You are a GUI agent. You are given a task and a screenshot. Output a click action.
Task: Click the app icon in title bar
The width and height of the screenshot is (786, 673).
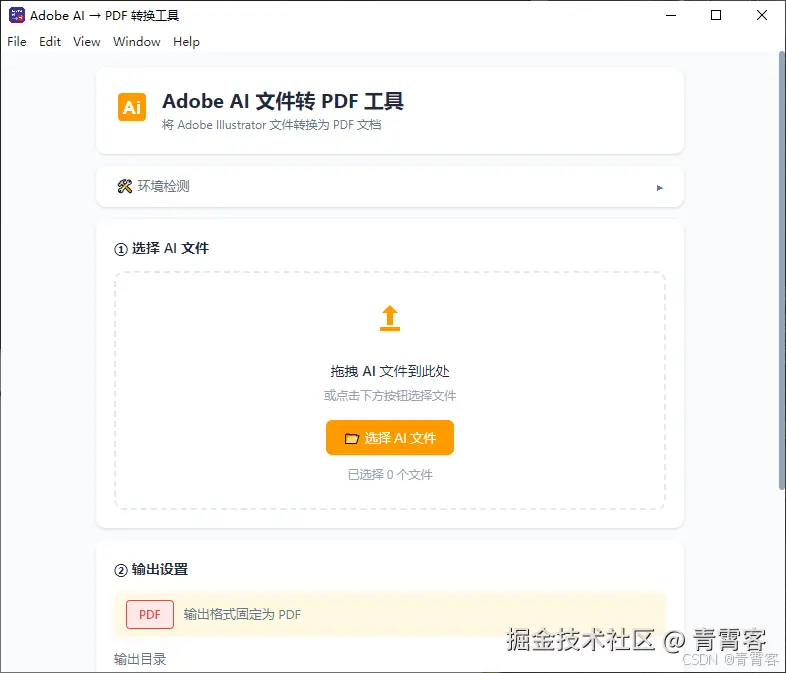pos(17,16)
